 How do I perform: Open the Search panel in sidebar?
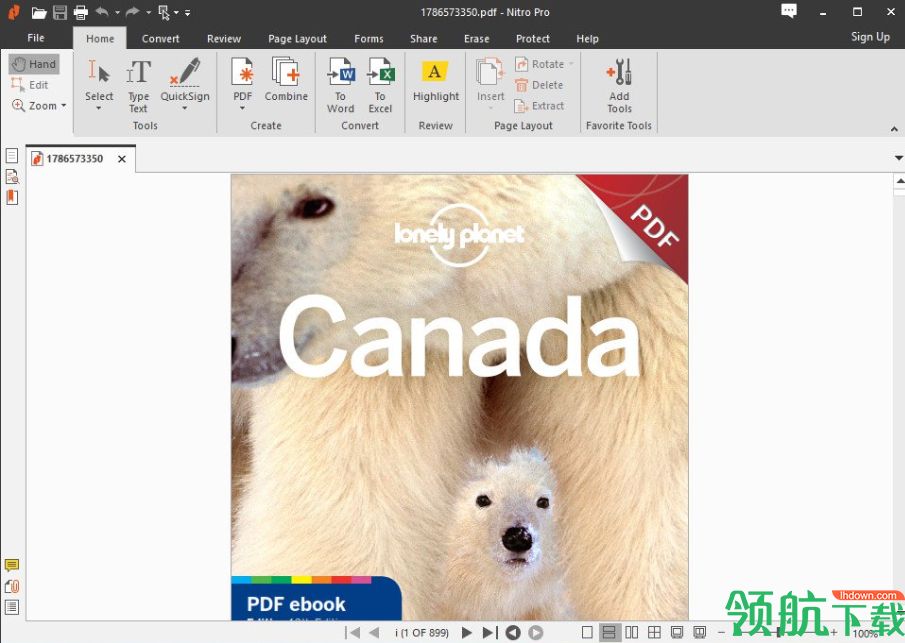pos(12,176)
